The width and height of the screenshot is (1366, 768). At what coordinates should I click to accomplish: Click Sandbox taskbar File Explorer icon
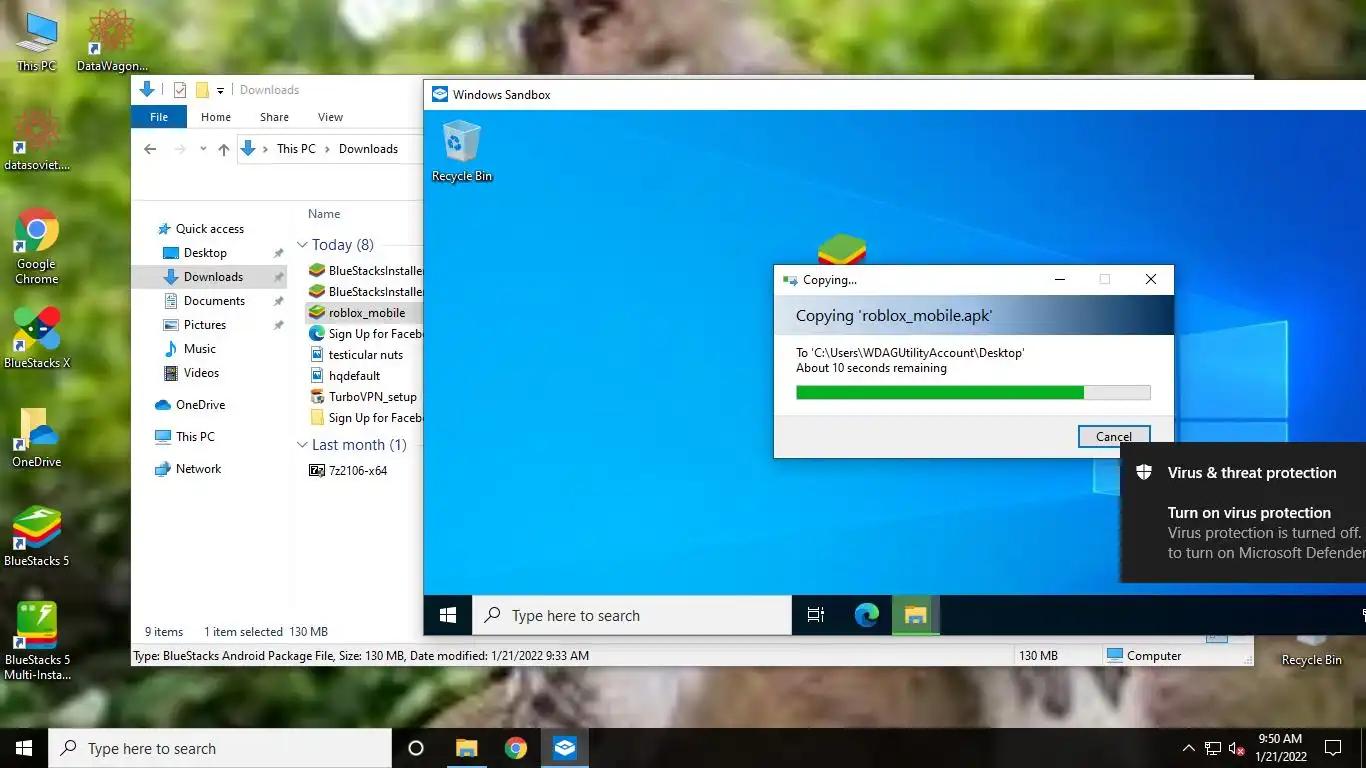pyautogui.click(x=916, y=615)
